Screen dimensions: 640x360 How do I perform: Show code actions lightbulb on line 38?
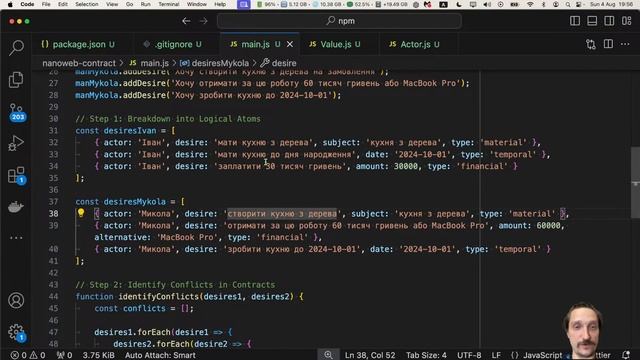click(x=81, y=213)
